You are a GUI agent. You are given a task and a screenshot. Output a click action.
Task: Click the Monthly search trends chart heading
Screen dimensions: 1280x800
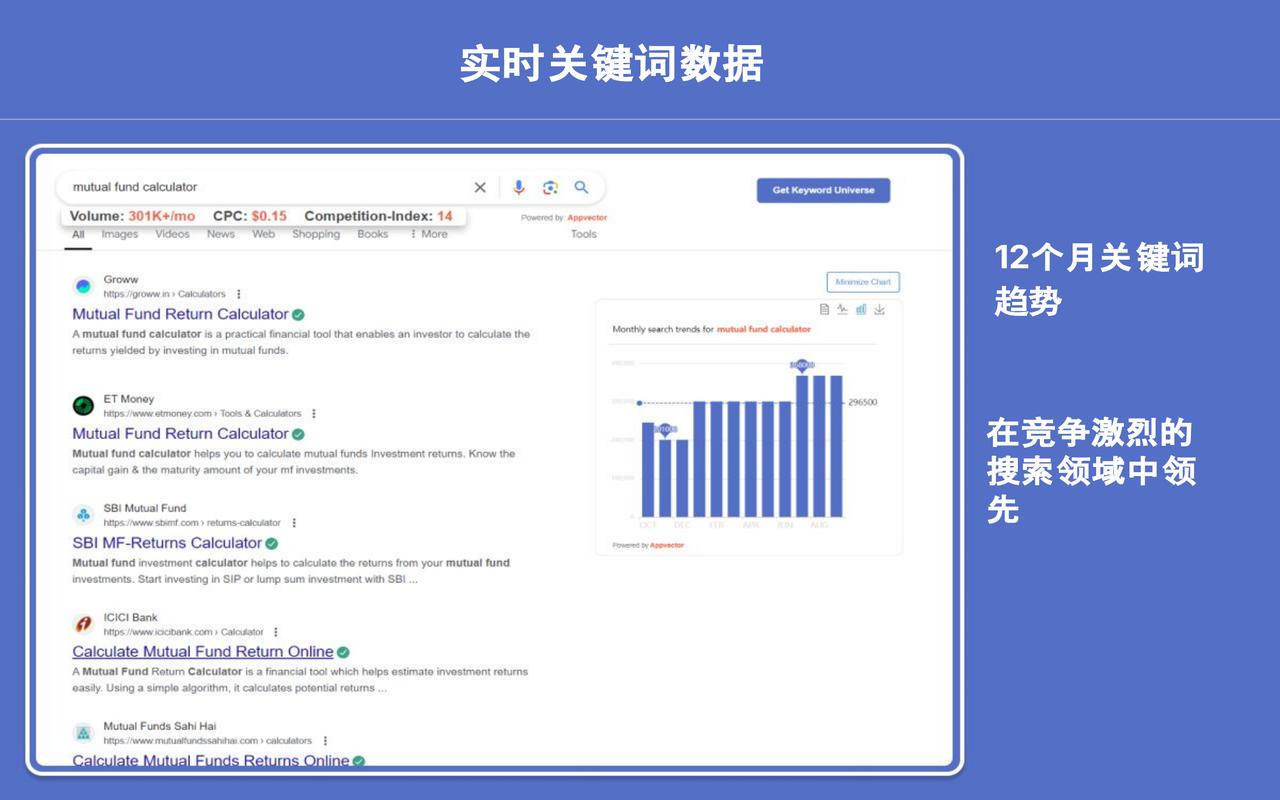pos(711,329)
